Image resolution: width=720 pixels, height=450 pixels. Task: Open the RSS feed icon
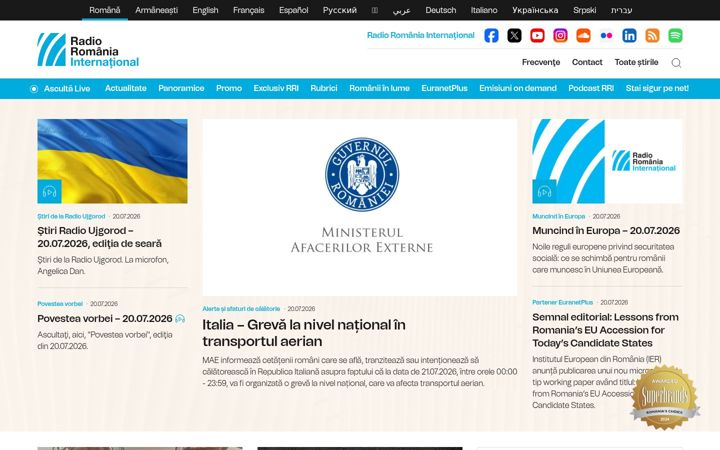652,35
